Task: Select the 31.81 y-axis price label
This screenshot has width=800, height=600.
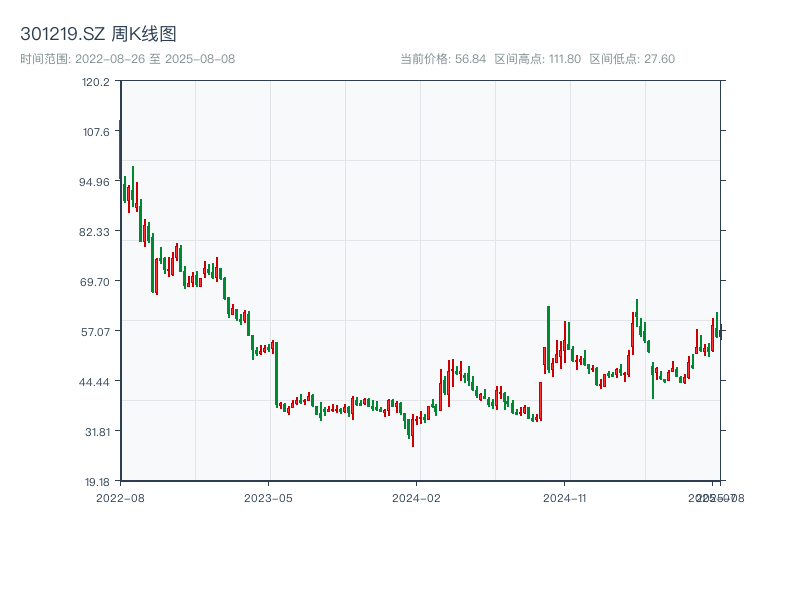Action: coord(95,432)
